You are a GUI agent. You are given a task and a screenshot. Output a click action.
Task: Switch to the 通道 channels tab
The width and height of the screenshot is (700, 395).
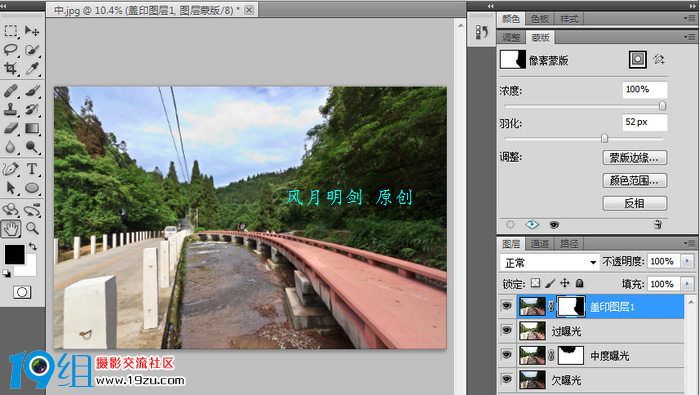point(539,244)
